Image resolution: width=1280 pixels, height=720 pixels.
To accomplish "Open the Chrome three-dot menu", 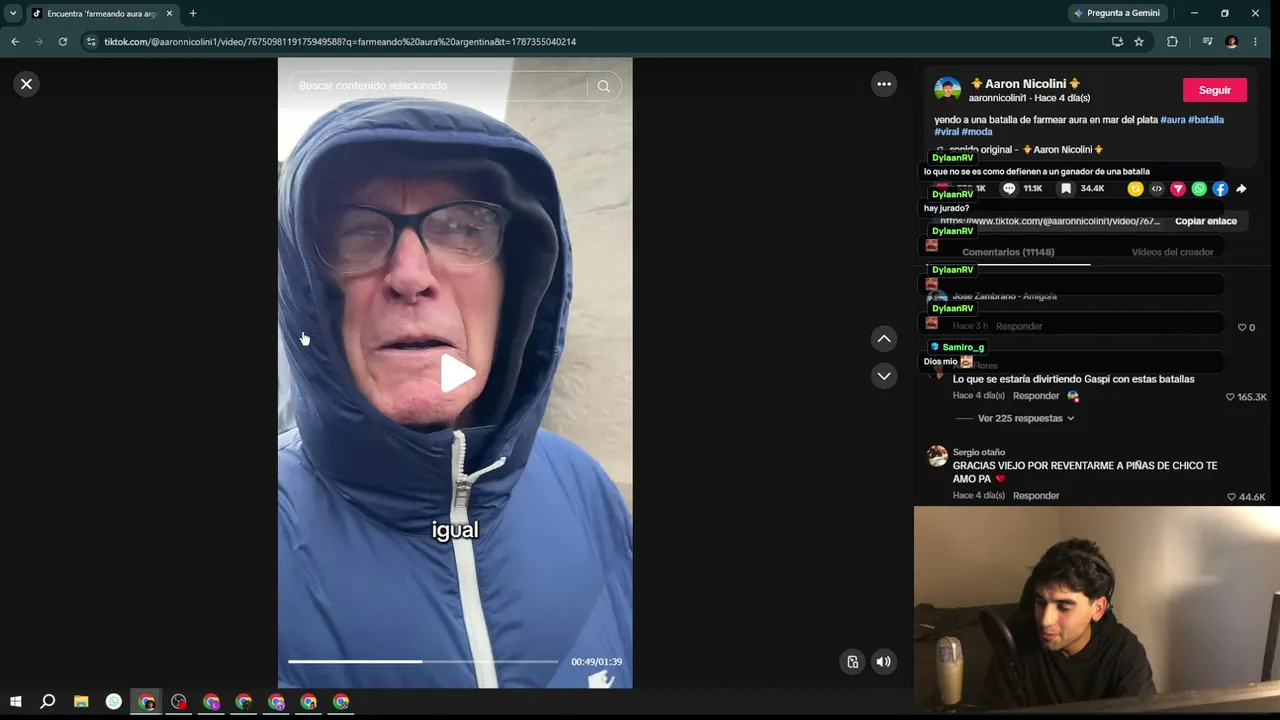I will pyautogui.click(x=1255, y=42).
